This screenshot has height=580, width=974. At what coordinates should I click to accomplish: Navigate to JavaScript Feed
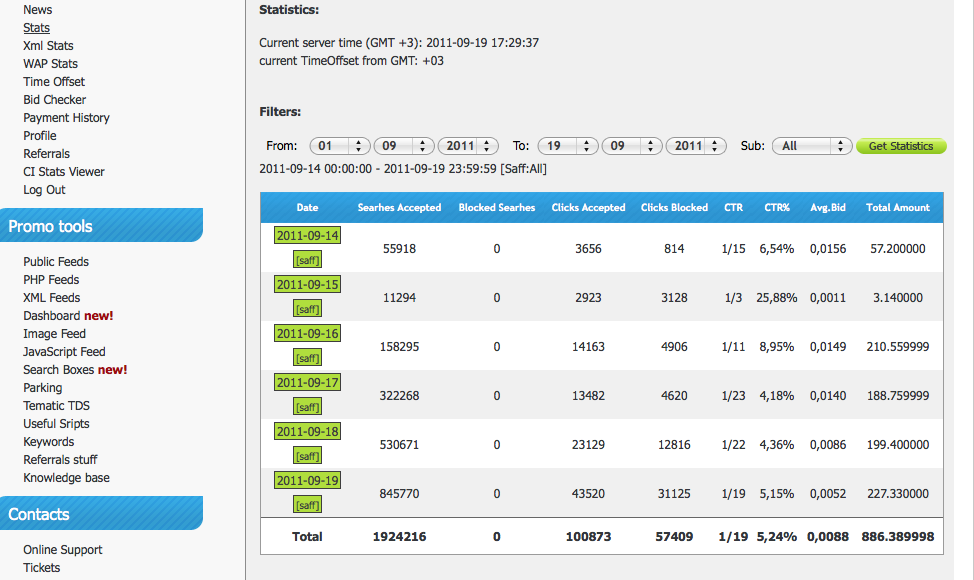64,352
